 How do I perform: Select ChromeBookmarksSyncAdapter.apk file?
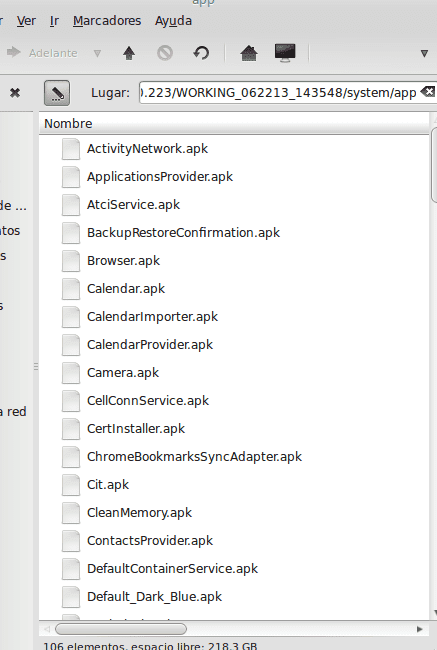(194, 456)
